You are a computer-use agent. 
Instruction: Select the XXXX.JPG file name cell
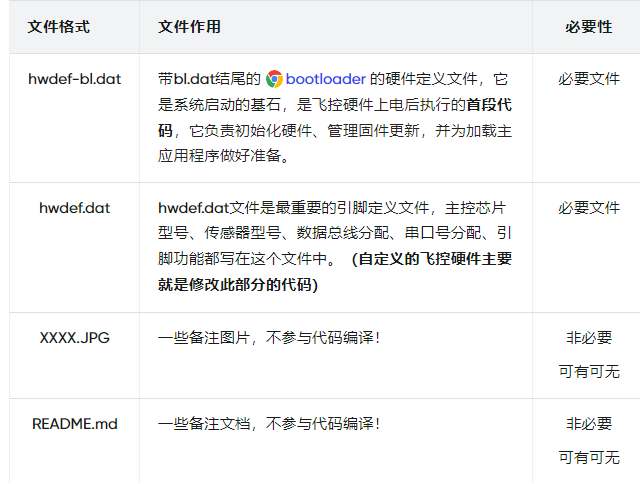(74, 338)
